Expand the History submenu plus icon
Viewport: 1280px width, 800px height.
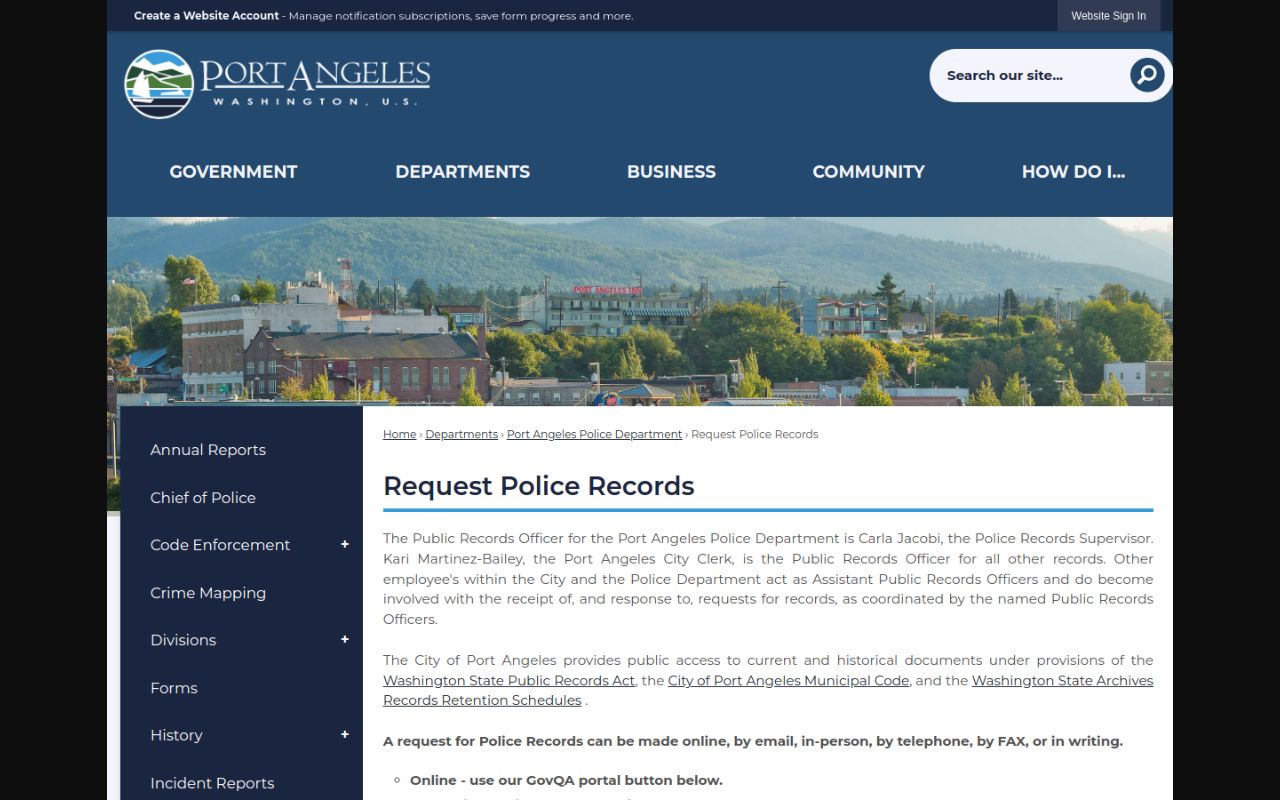pos(345,735)
